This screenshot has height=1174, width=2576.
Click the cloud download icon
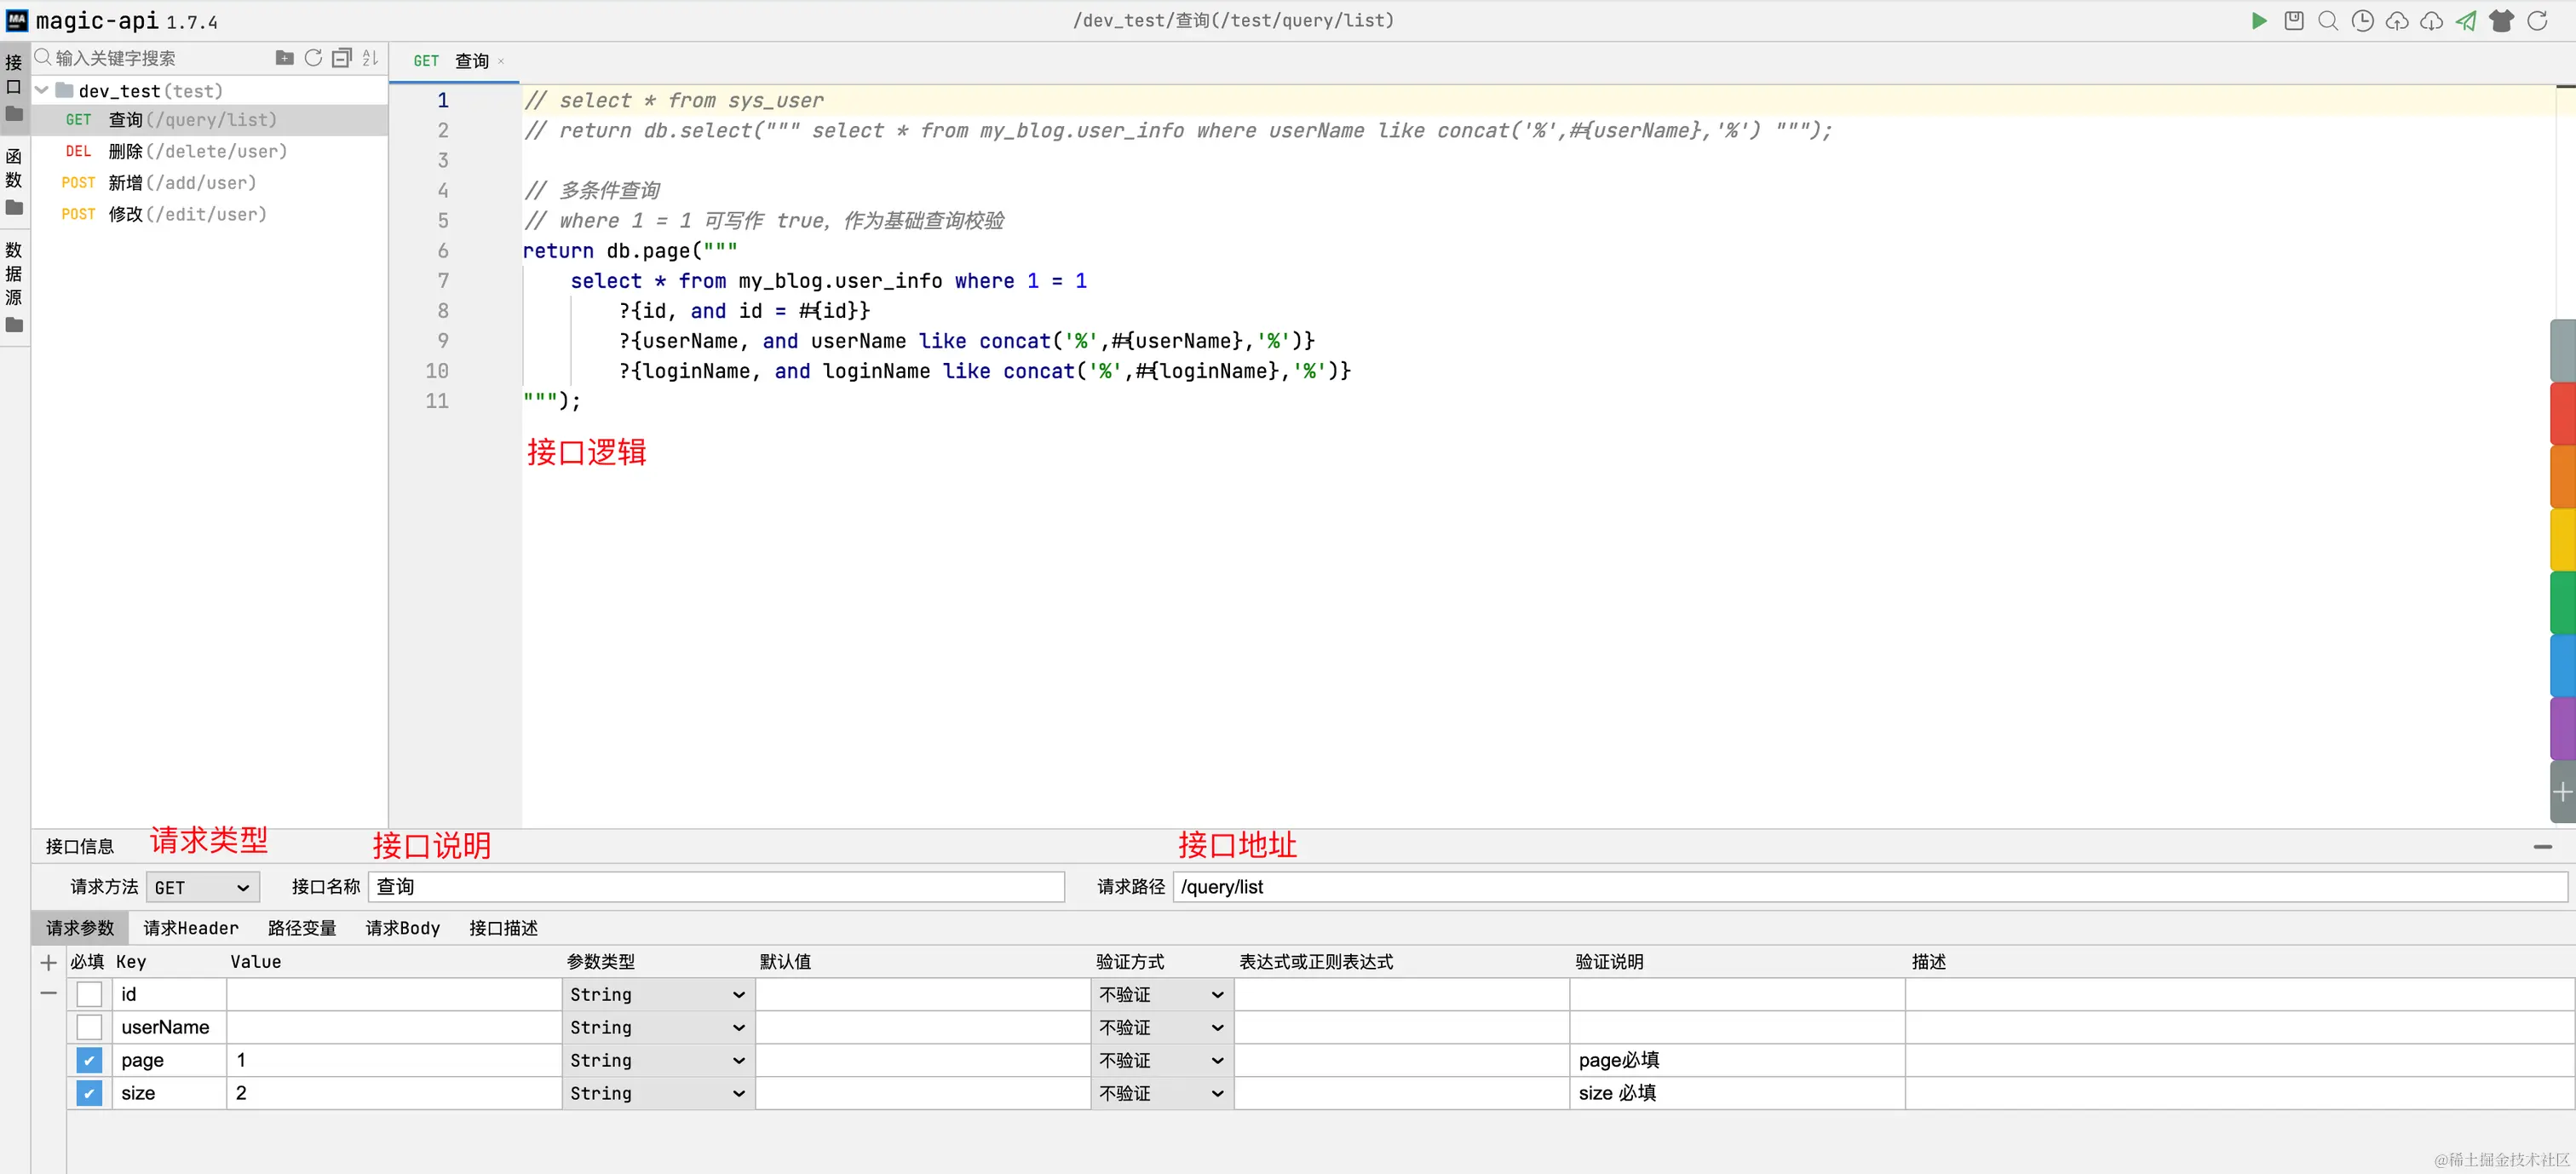pos(2432,21)
